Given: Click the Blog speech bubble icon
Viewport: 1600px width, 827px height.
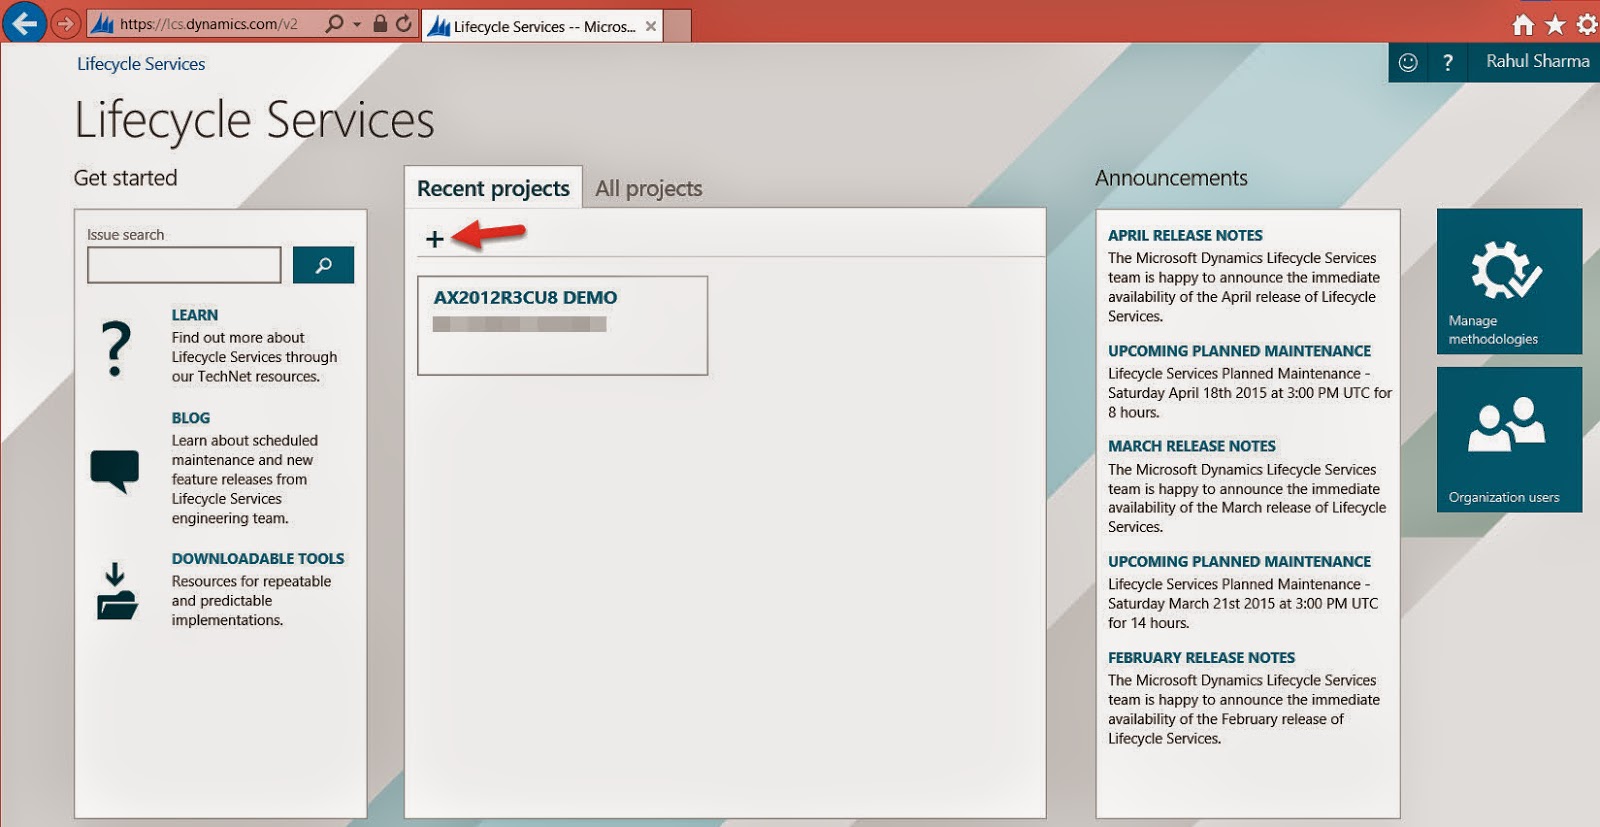Looking at the screenshot, I should click(114, 470).
